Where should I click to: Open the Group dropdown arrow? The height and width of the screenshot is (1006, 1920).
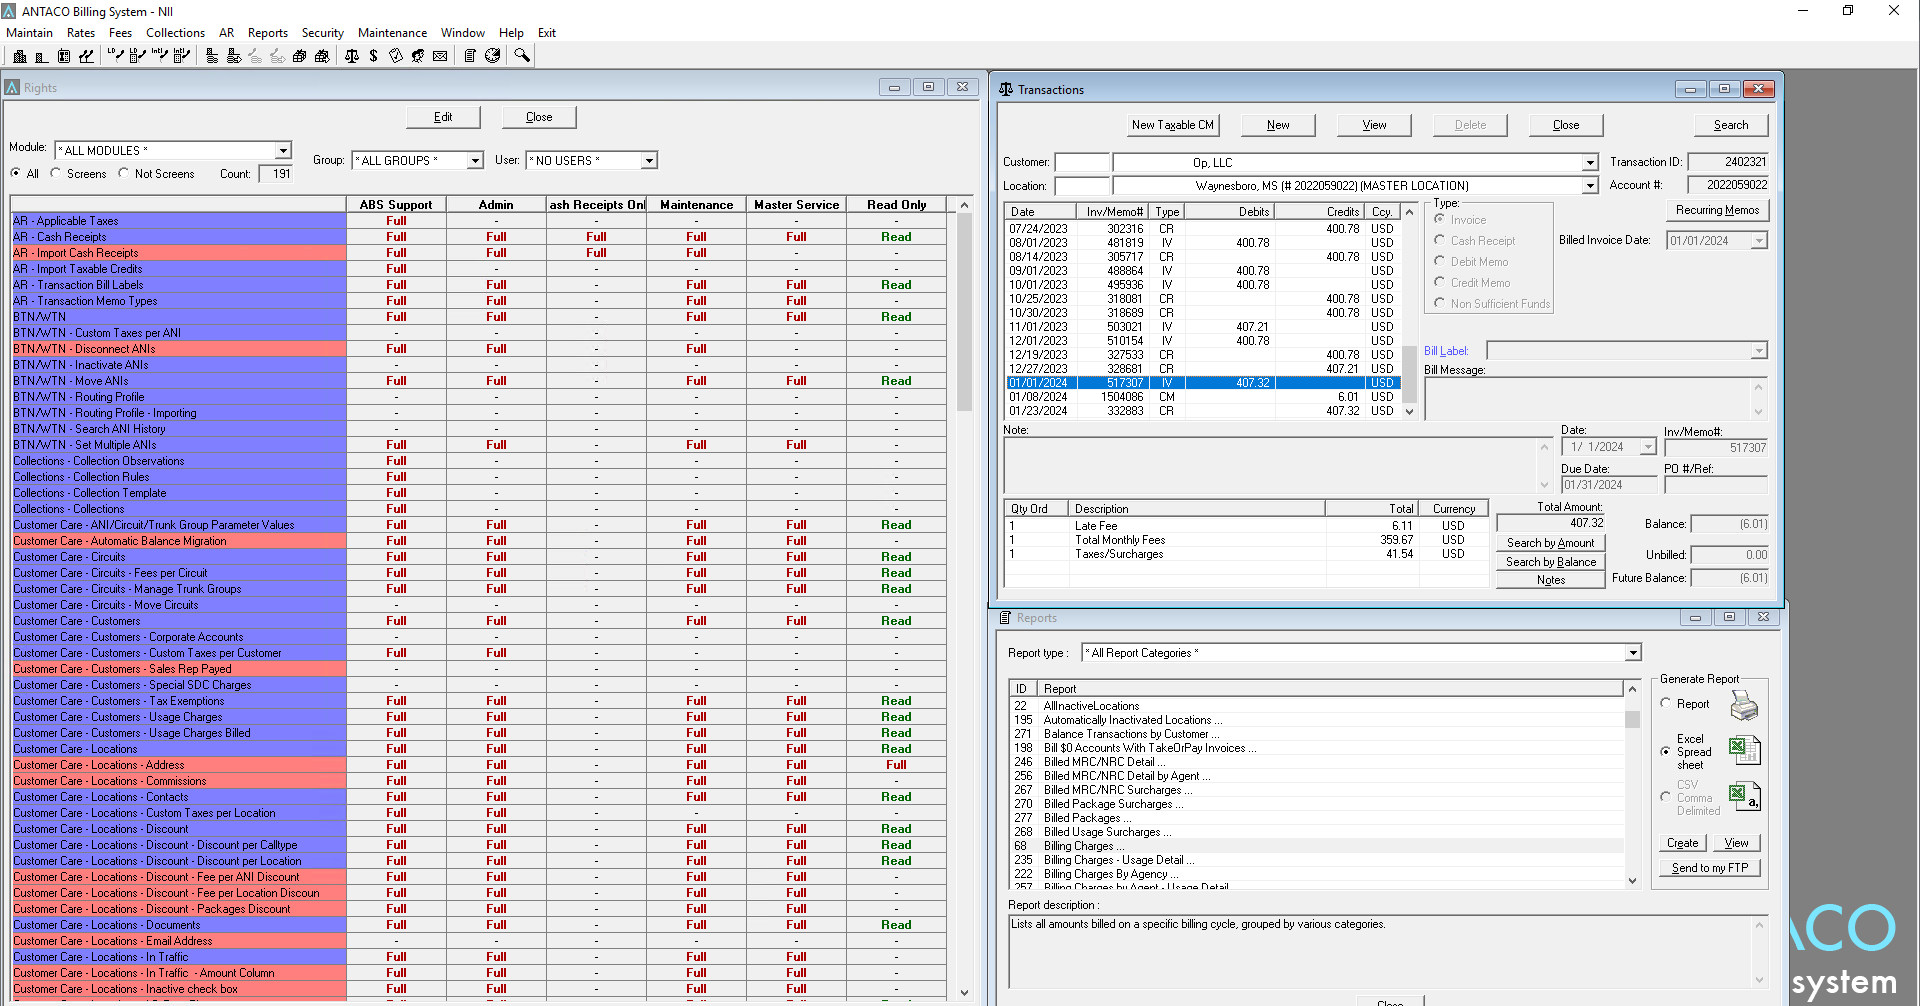coord(475,161)
